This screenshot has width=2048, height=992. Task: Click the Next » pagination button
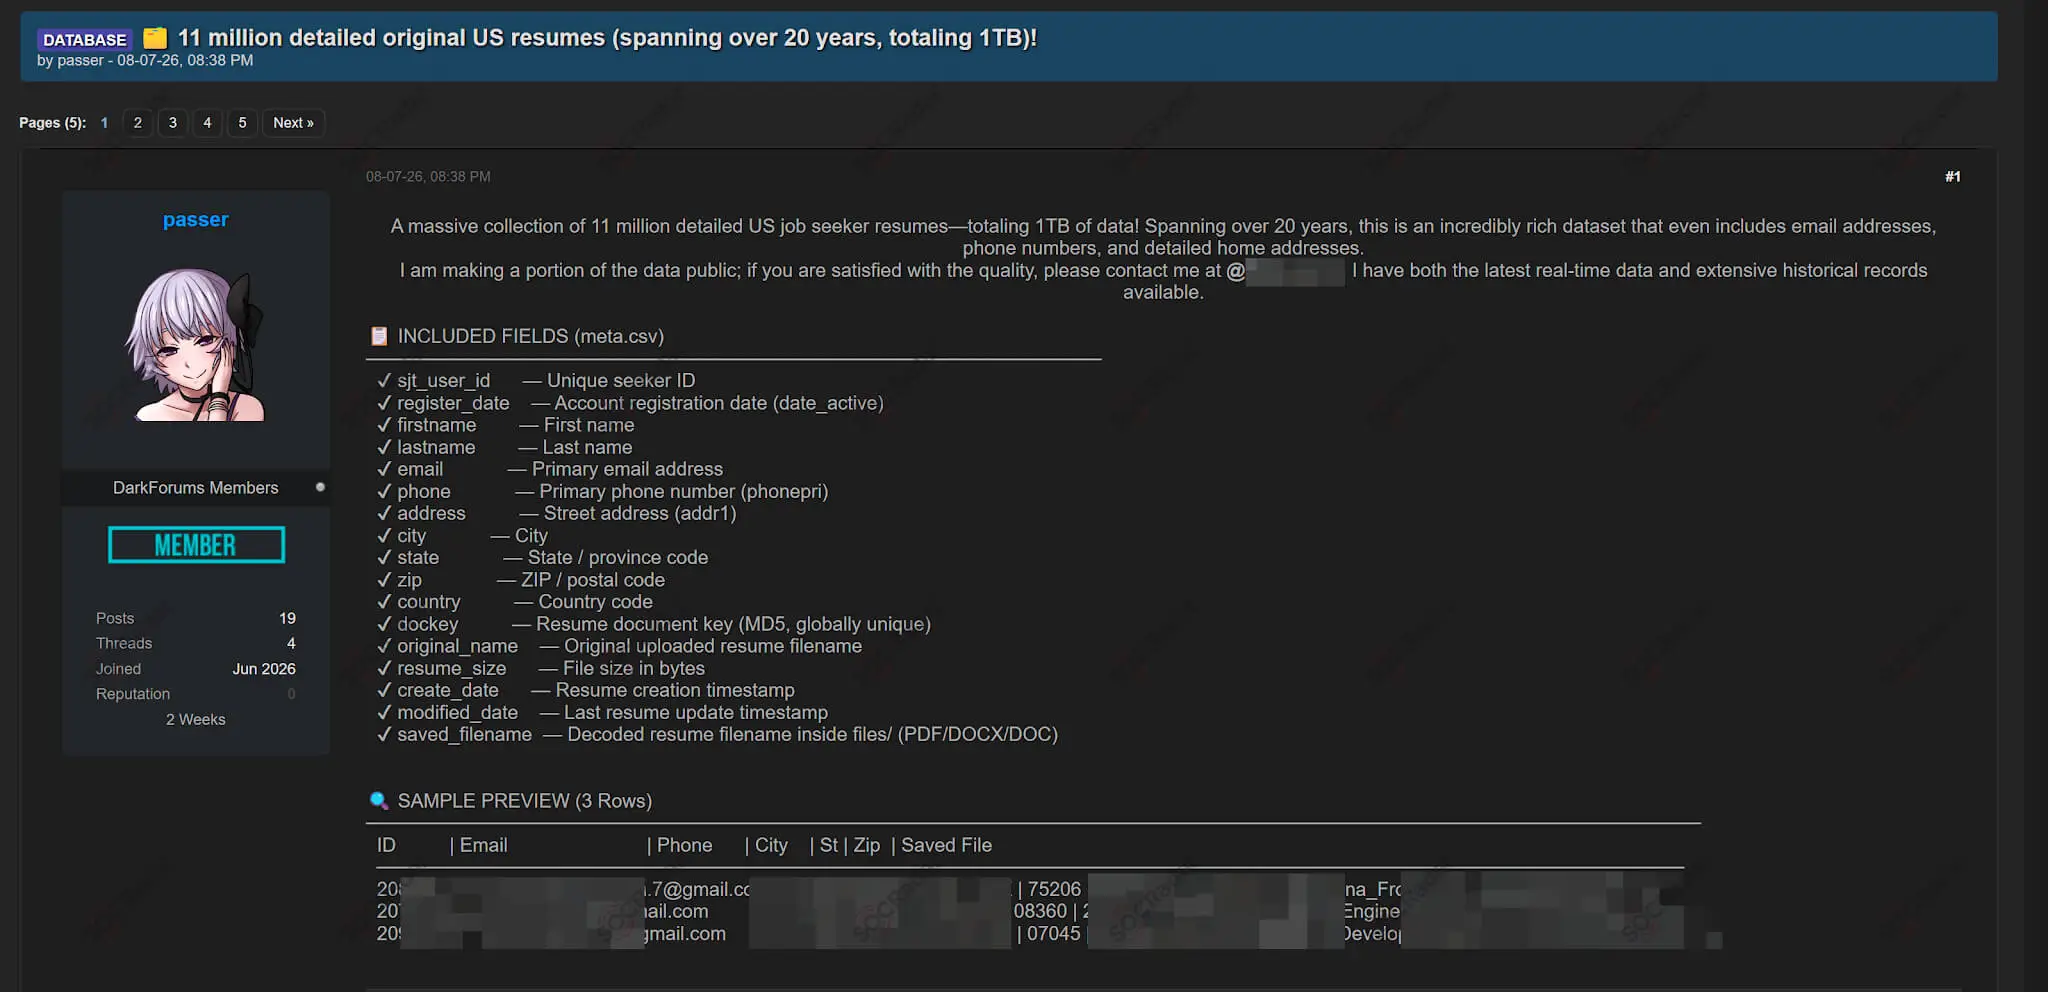click(293, 123)
